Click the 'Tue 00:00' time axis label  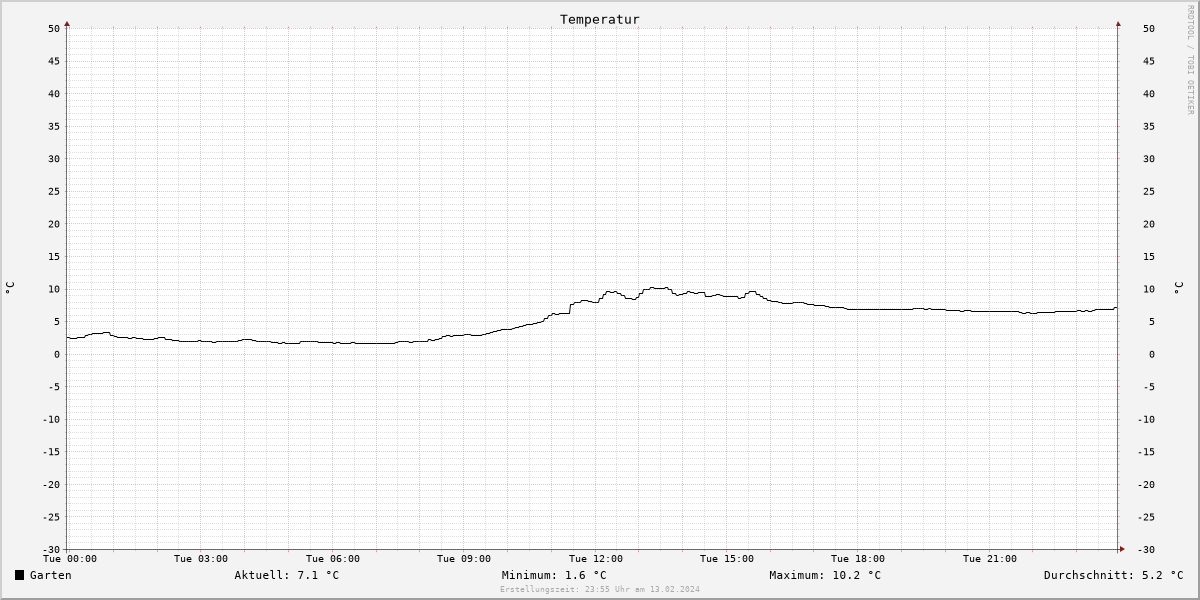point(70,559)
